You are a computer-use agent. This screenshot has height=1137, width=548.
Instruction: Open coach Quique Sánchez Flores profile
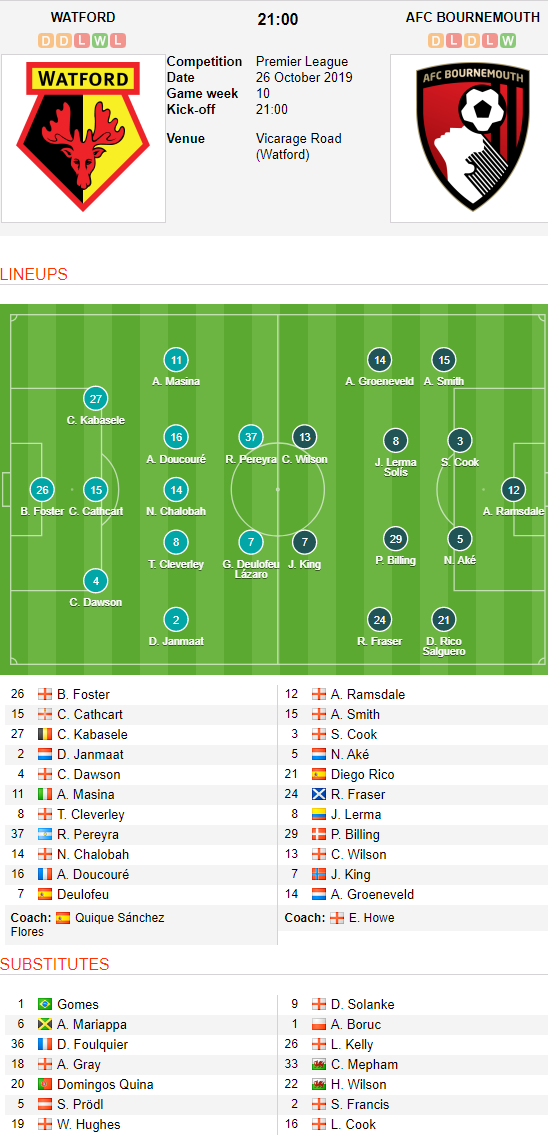point(88,925)
